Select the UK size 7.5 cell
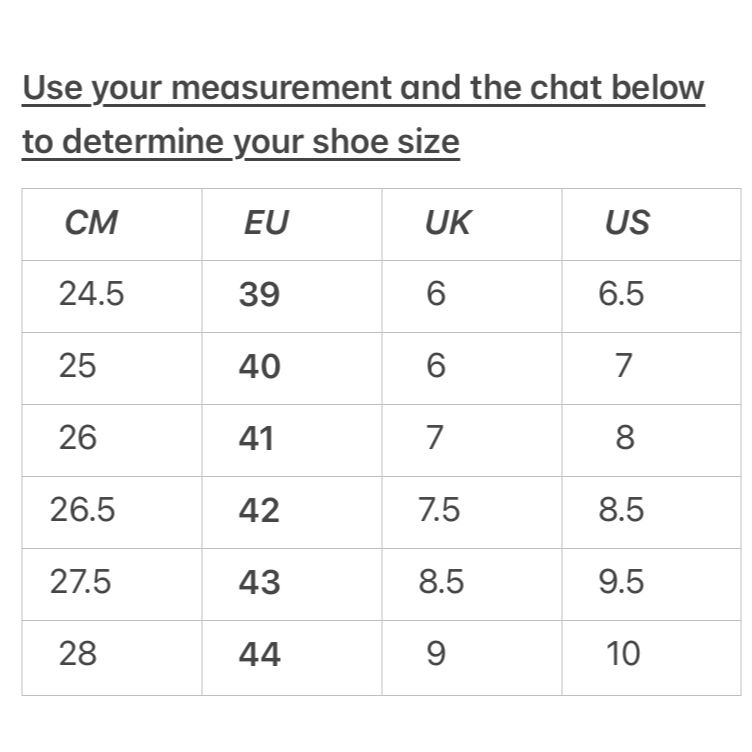The width and height of the screenshot is (752, 752). [471, 512]
